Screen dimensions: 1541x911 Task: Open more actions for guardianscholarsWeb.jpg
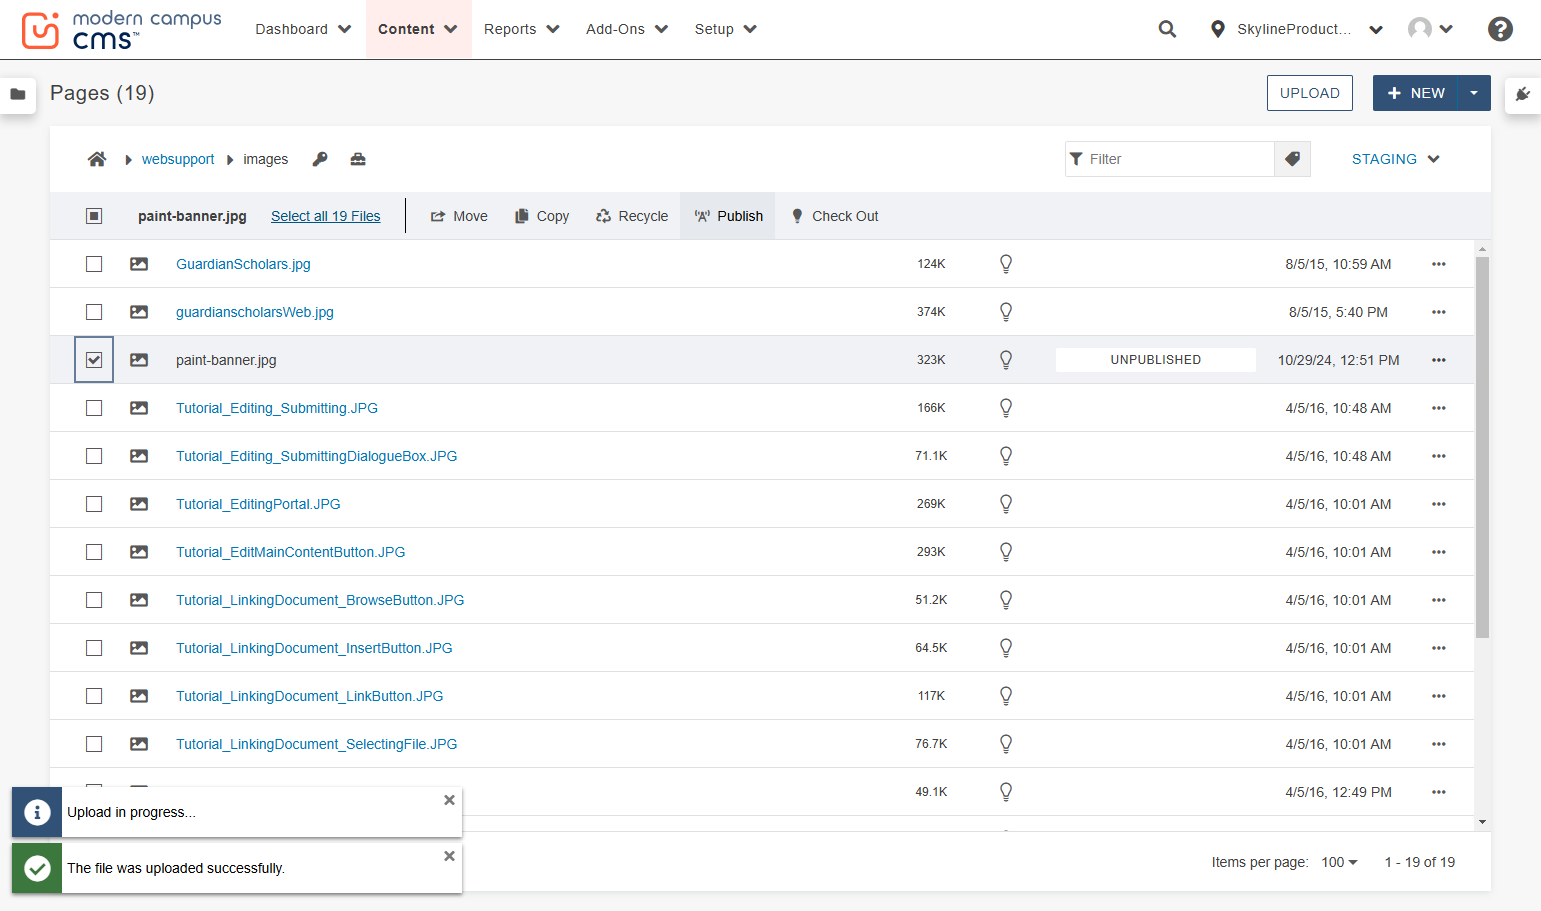point(1439,312)
